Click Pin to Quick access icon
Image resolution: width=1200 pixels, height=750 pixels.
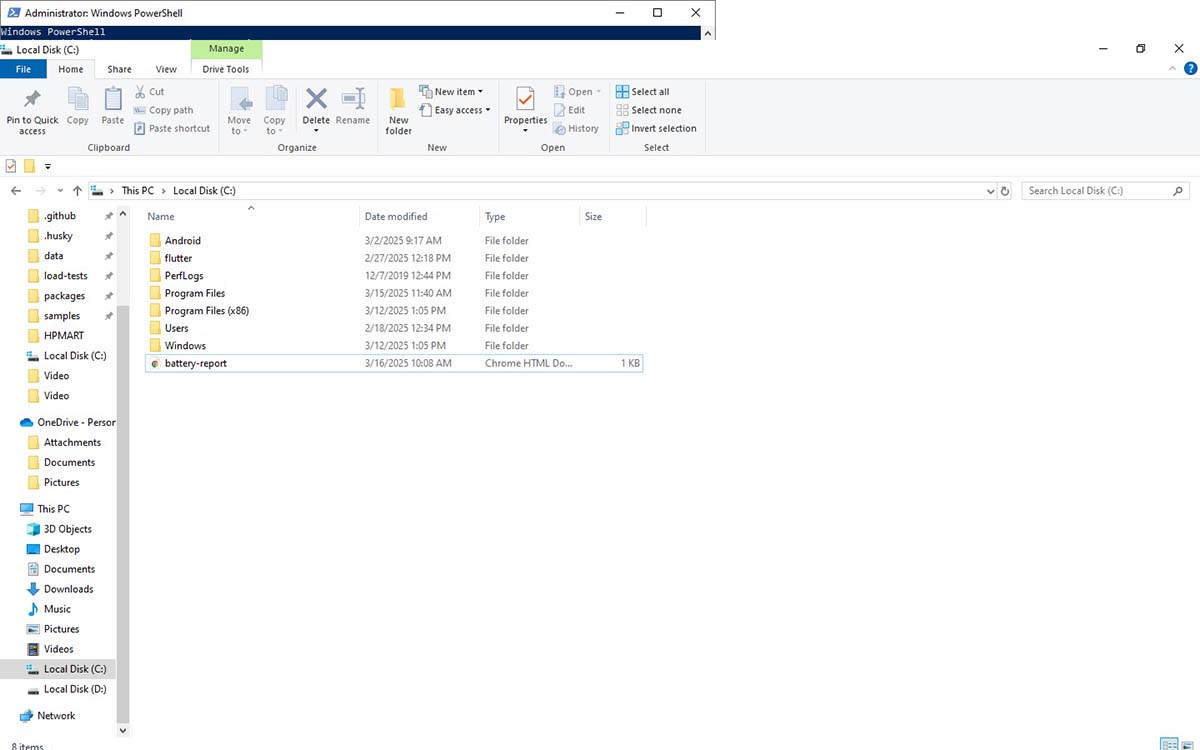click(x=32, y=100)
